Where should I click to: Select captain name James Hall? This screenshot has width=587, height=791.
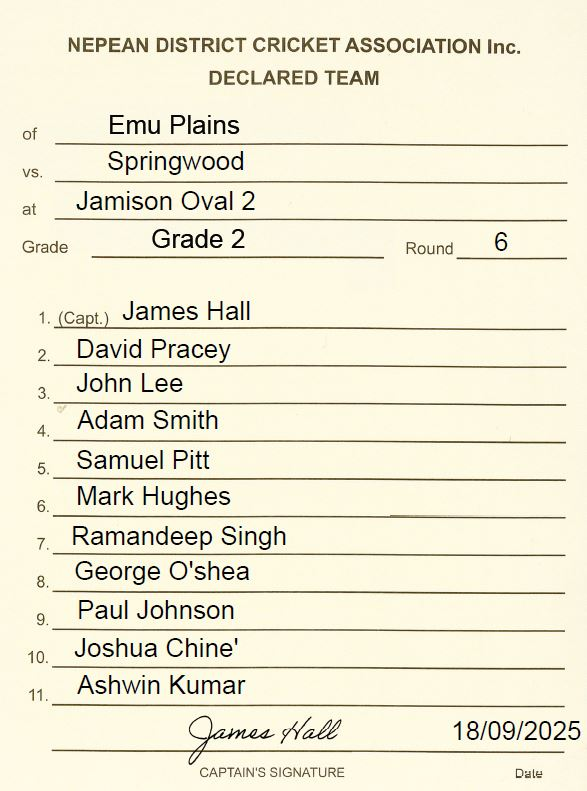[187, 311]
